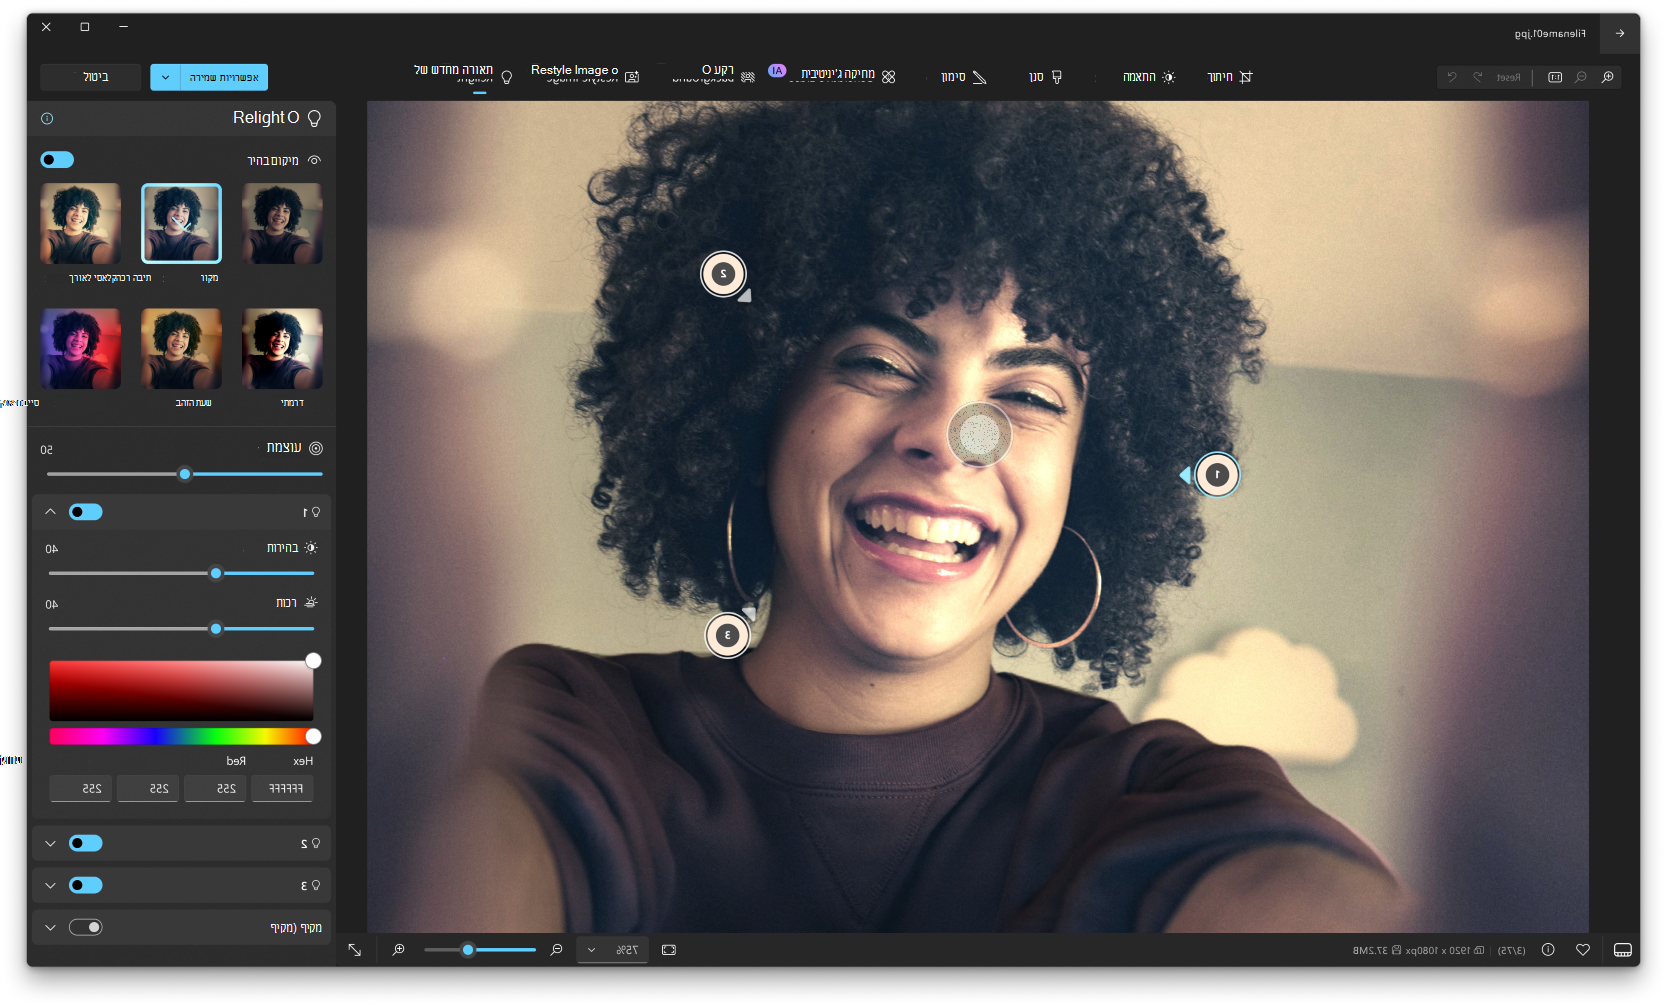Click the zoom in magnifier in top toolbar
This screenshot has width=1667, height=1007.
1607,77
